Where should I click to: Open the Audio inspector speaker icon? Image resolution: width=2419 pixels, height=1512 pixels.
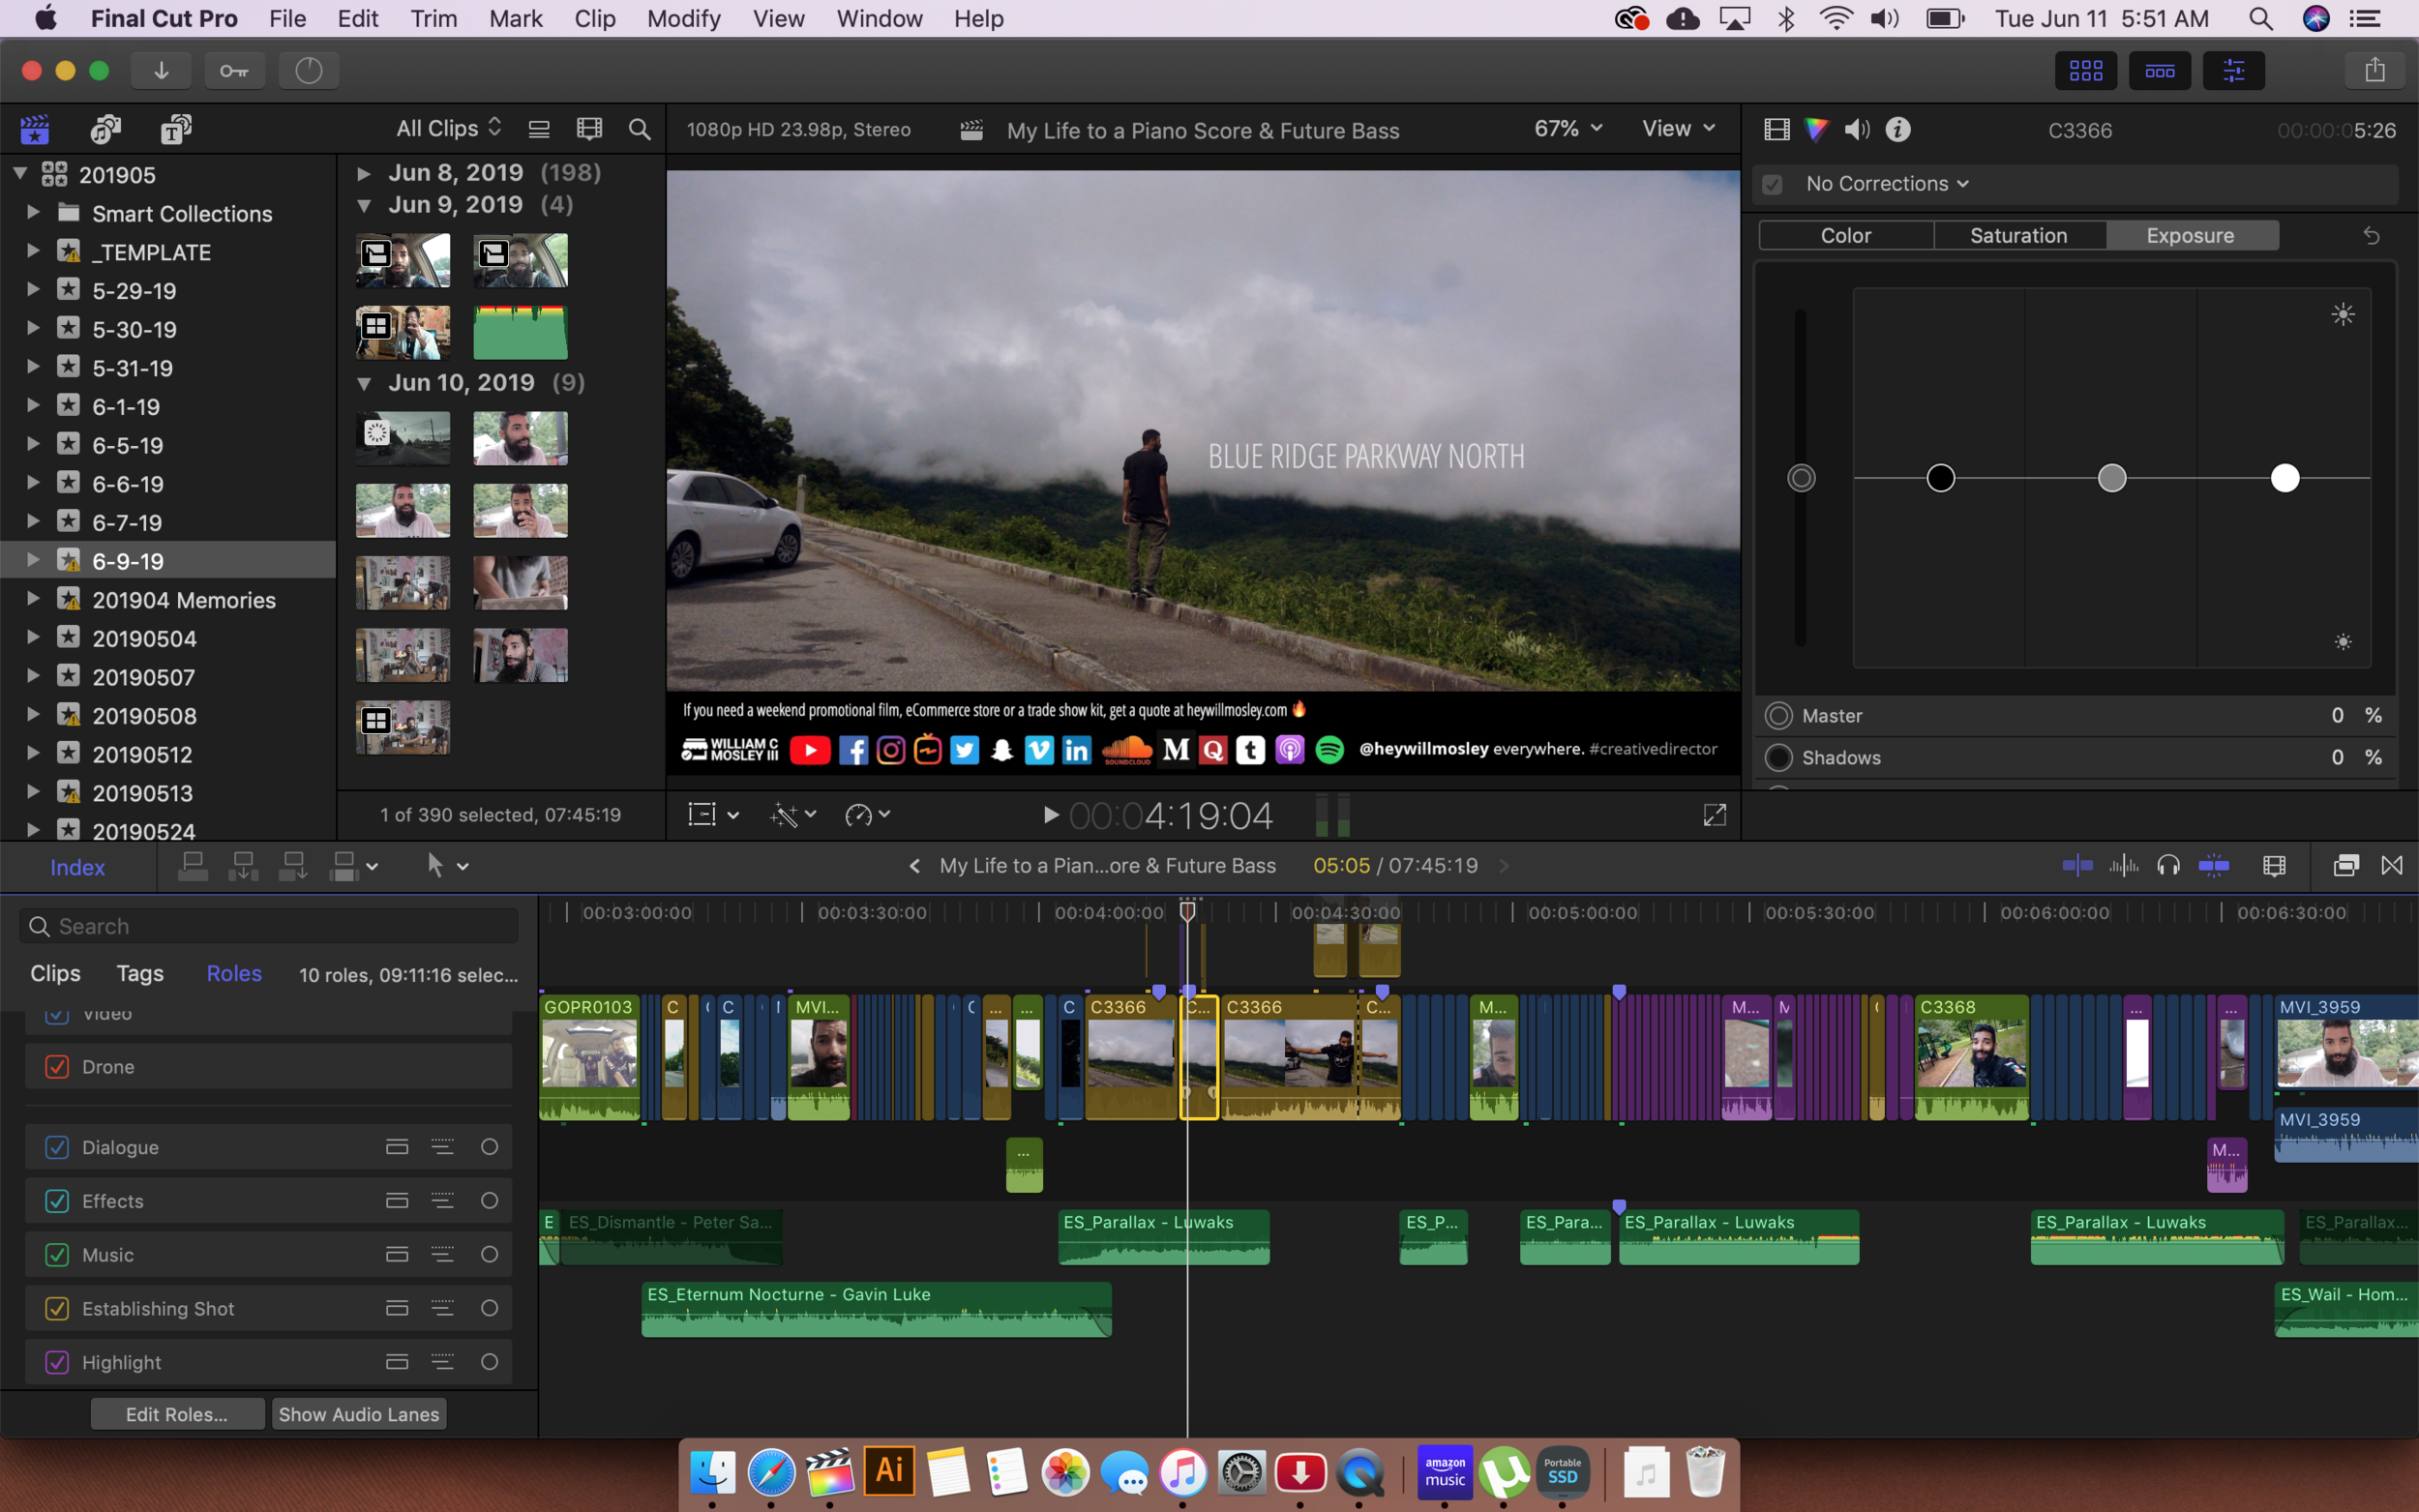coord(1857,130)
